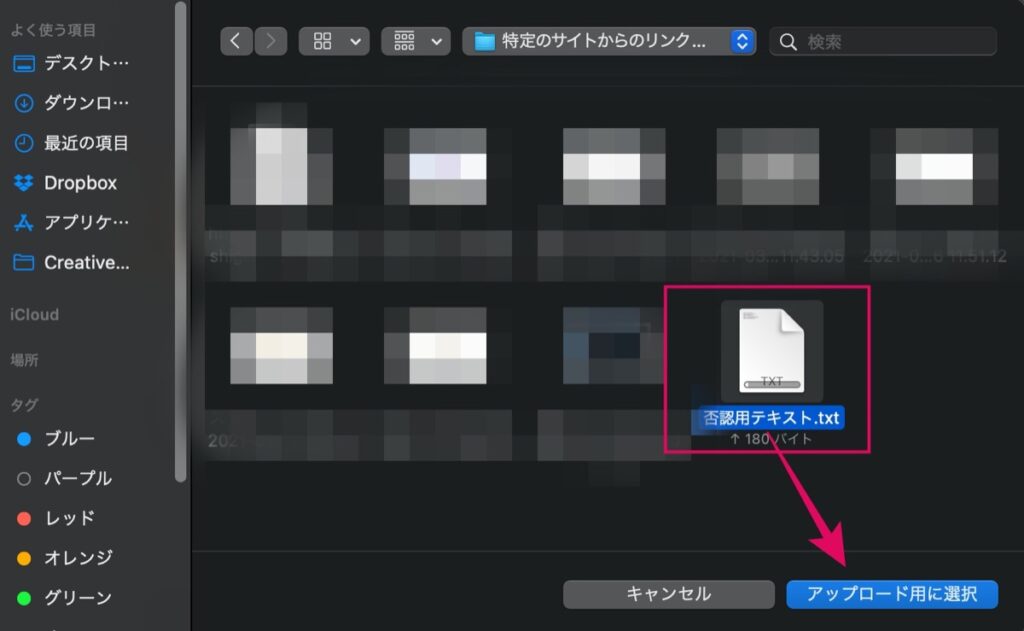Click the sidebar vertical scrollbar
1024x631 pixels.
[x=181, y=242]
